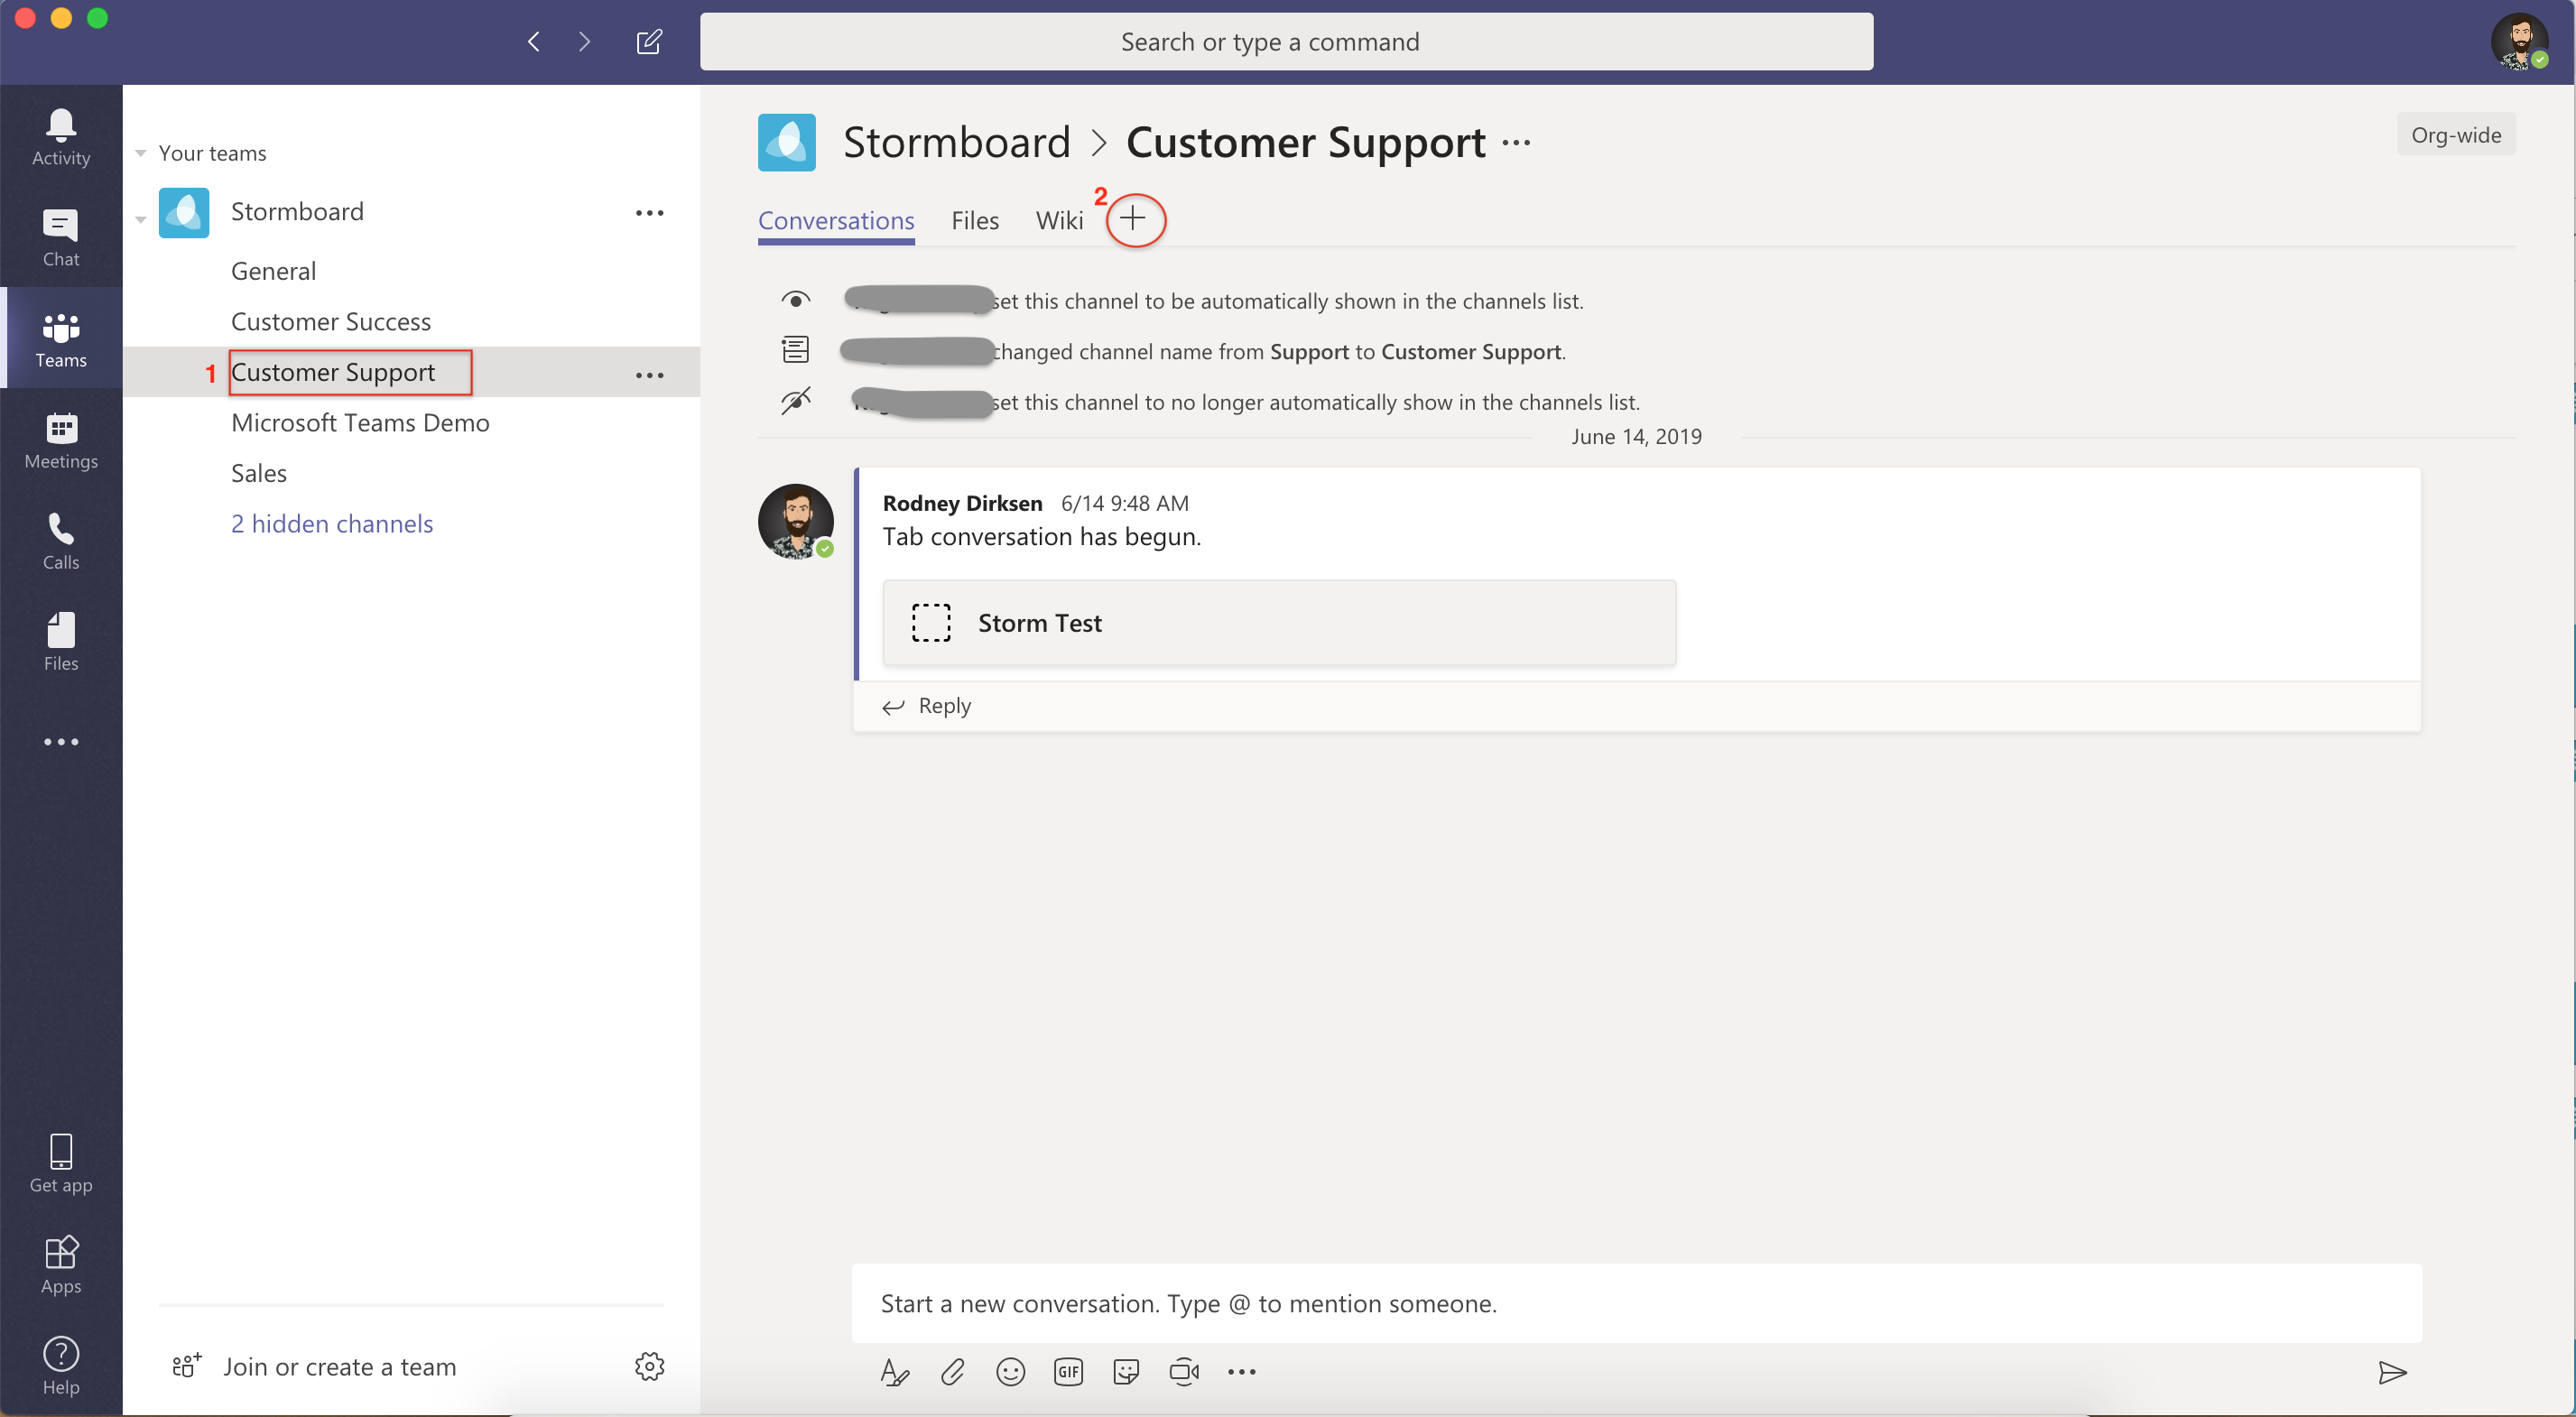Collapse the Your teams section

[141, 153]
